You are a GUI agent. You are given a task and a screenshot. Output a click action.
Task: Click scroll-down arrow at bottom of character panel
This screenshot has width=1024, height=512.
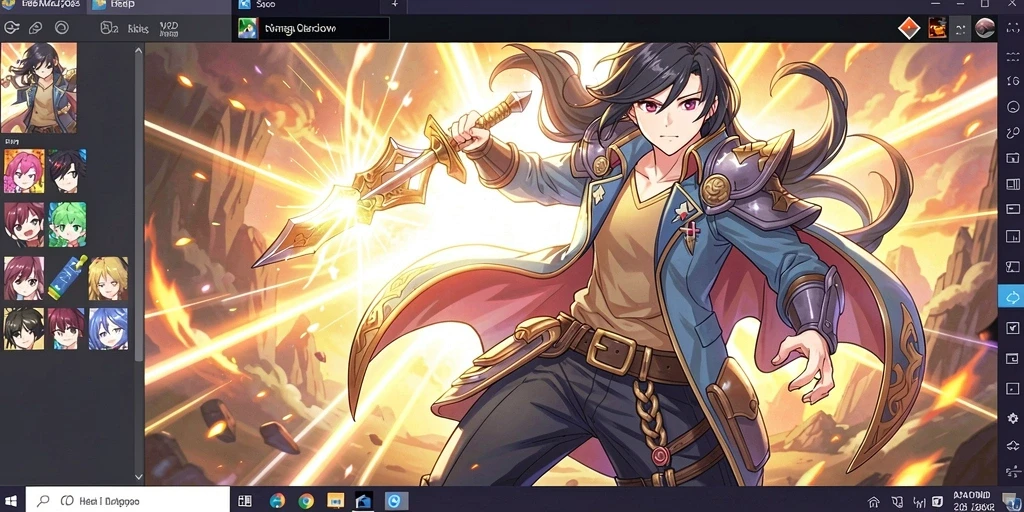pos(138,478)
